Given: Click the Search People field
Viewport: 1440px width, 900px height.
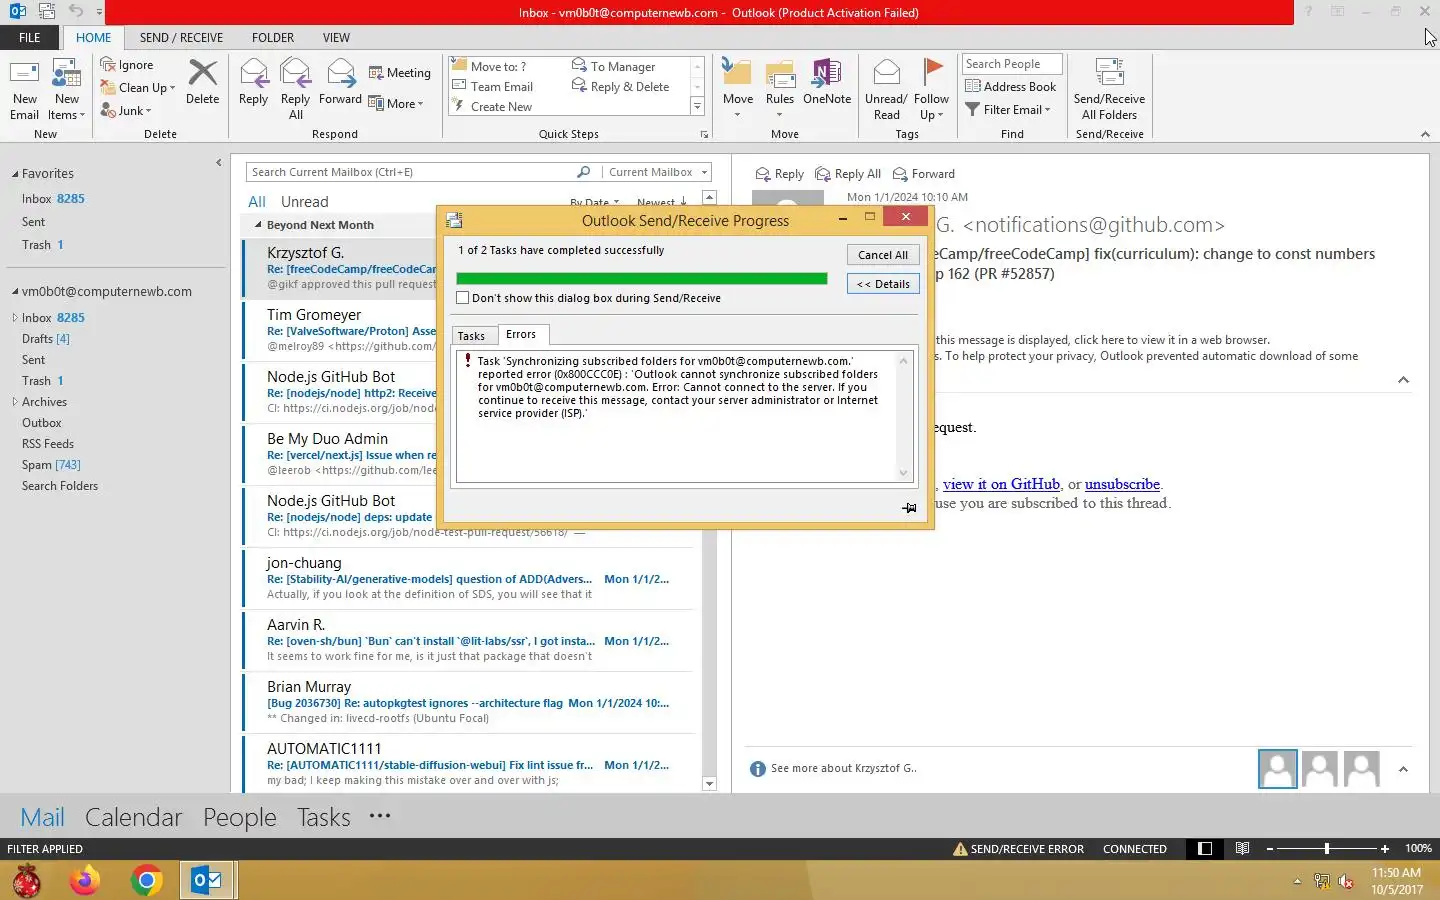Looking at the screenshot, I should pyautogui.click(x=1012, y=64).
